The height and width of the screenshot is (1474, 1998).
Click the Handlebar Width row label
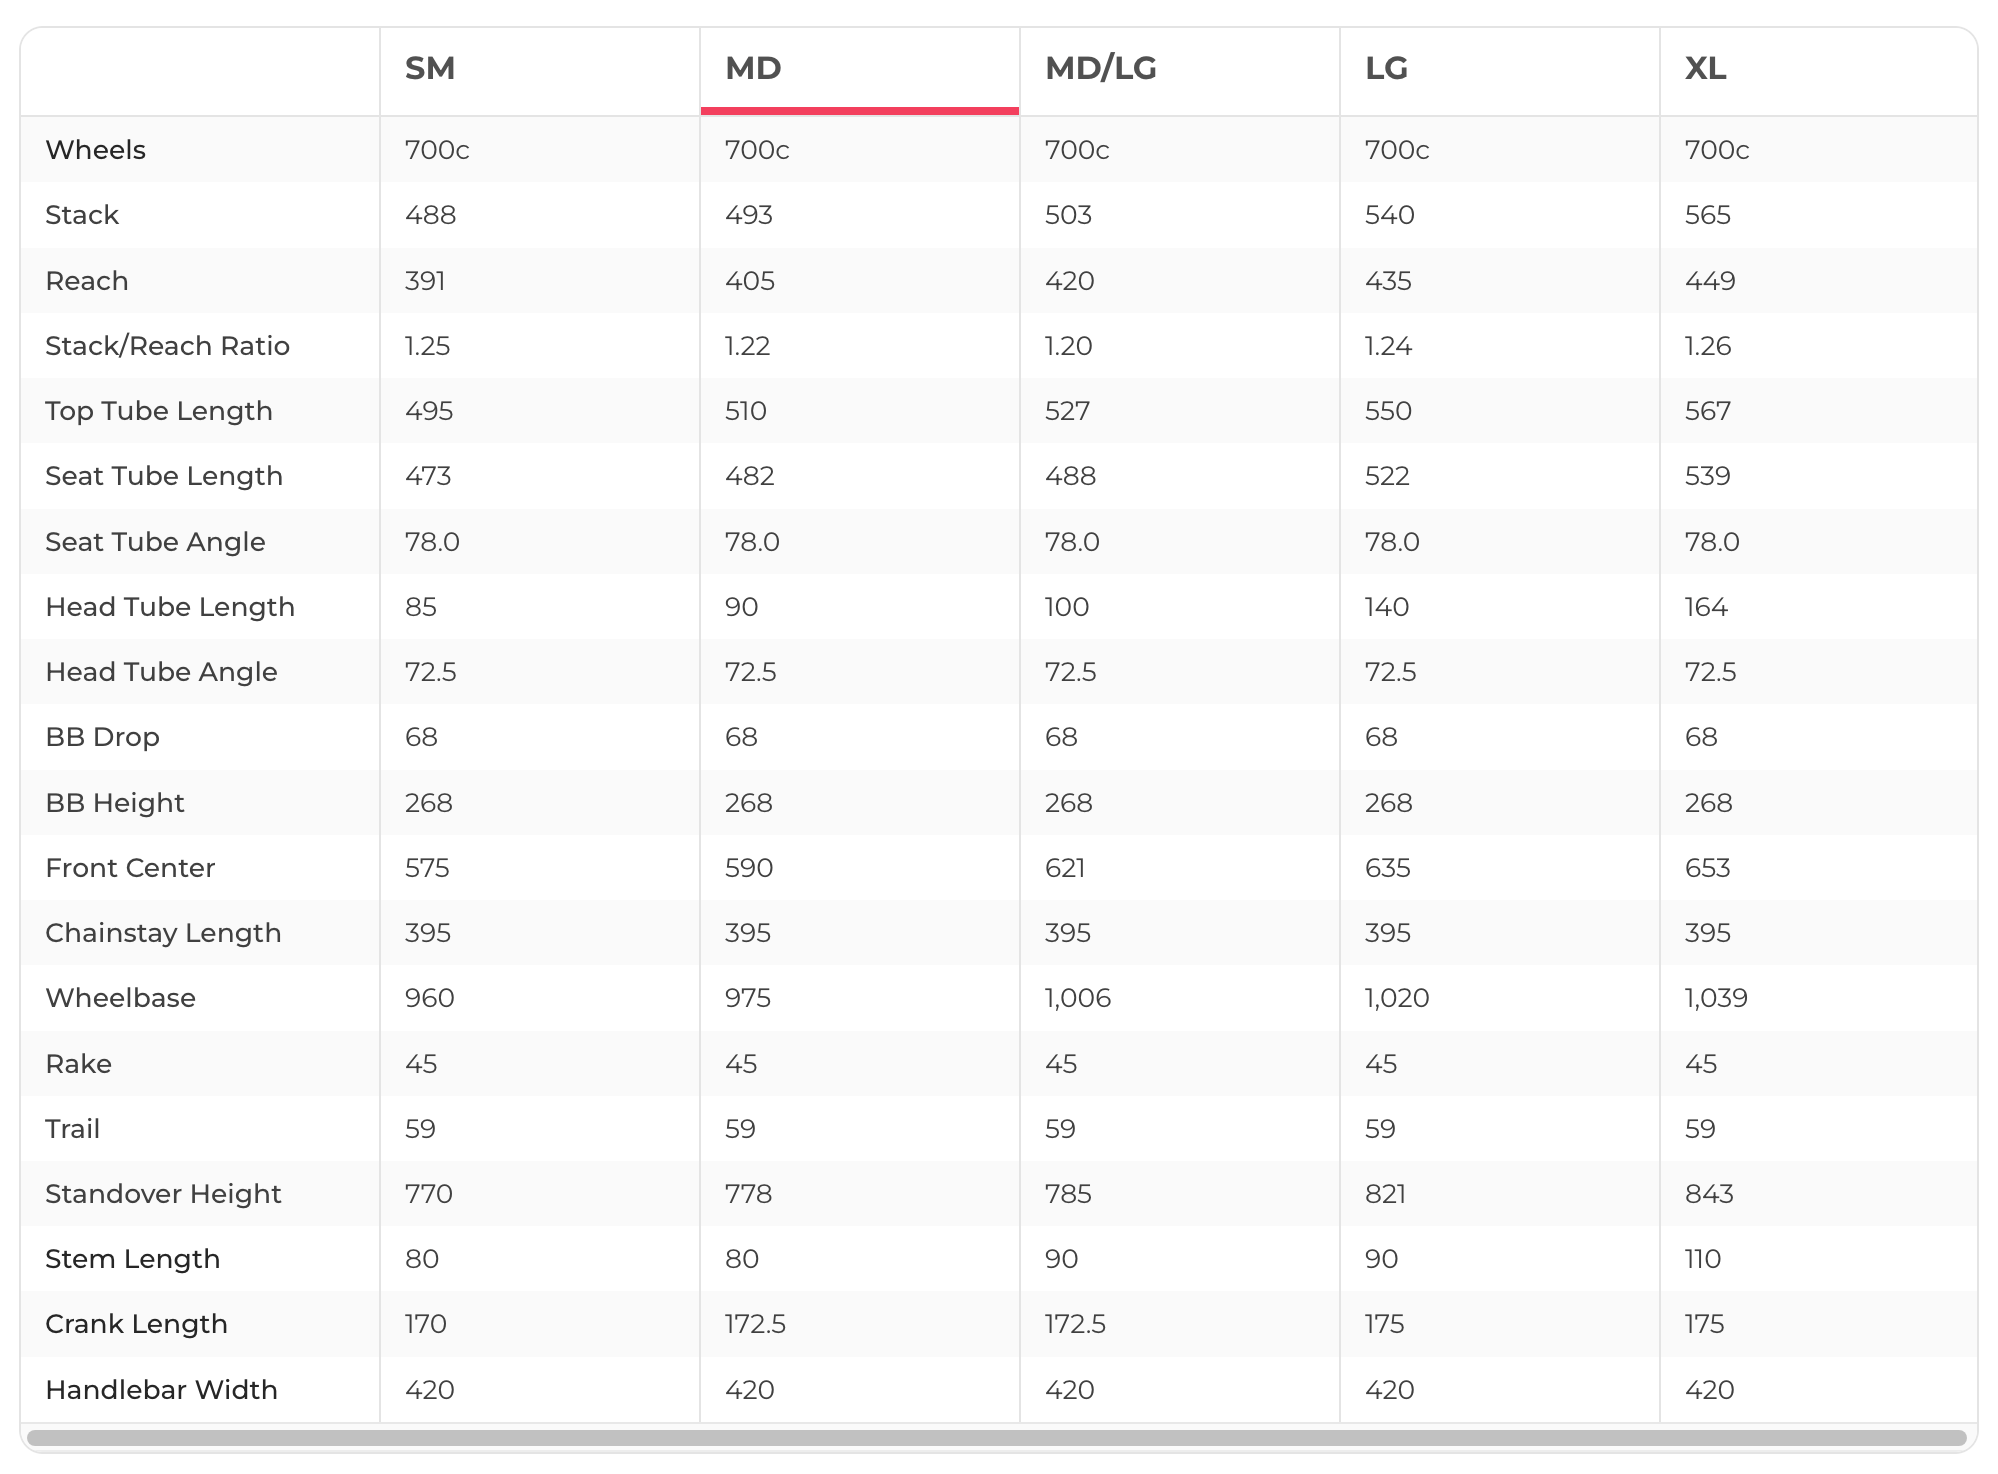(x=161, y=1390)
